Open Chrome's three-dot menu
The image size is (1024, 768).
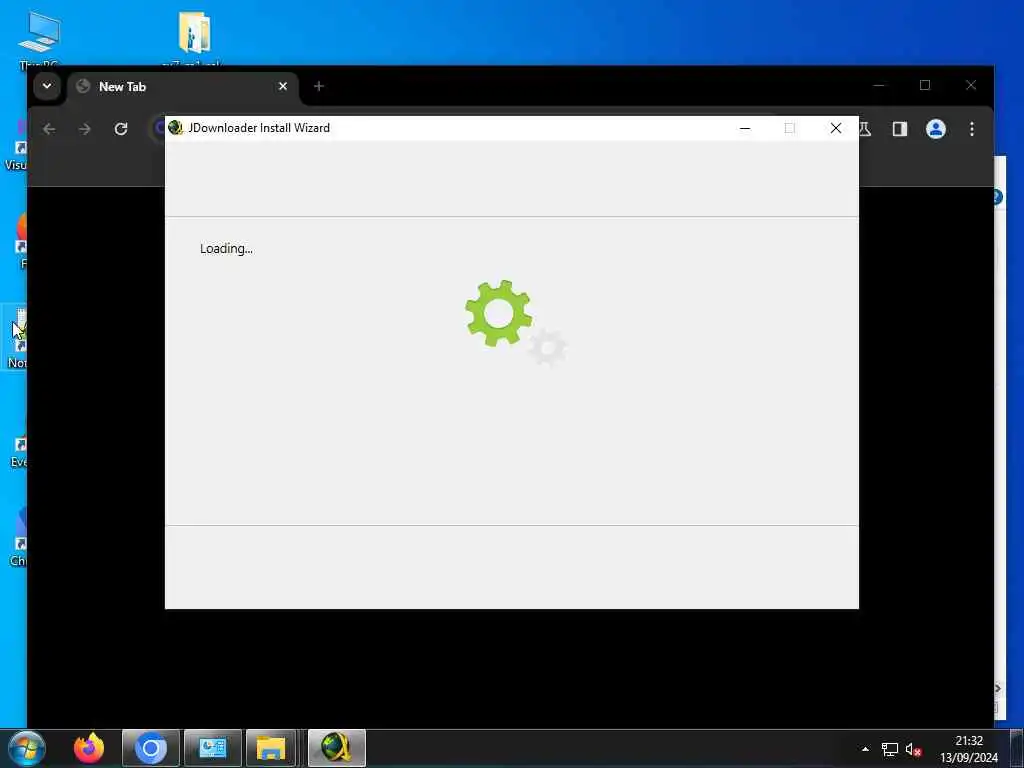click(x=972, y=129)
